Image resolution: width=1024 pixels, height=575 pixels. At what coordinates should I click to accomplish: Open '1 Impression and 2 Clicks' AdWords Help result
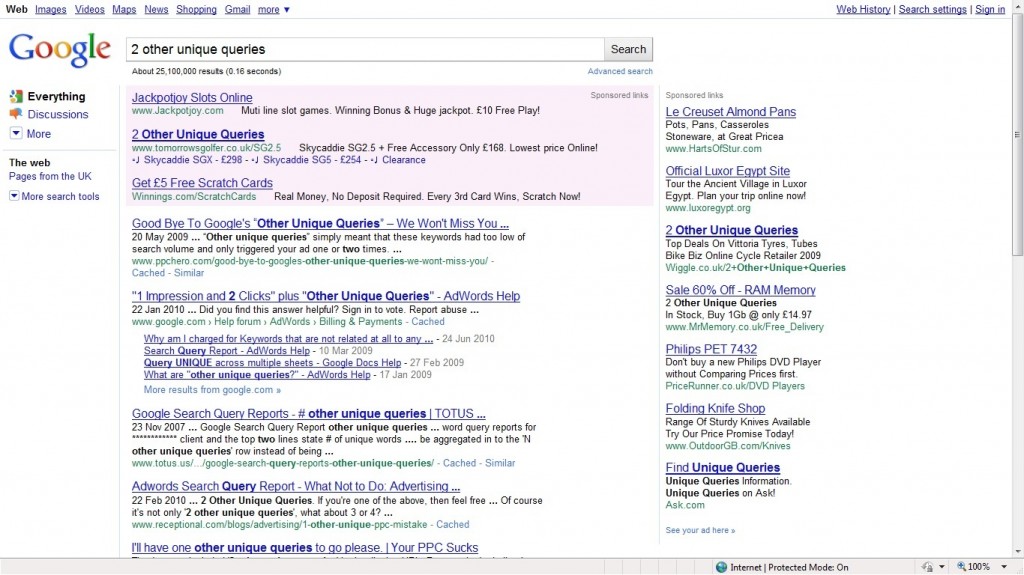coord(326,296)
